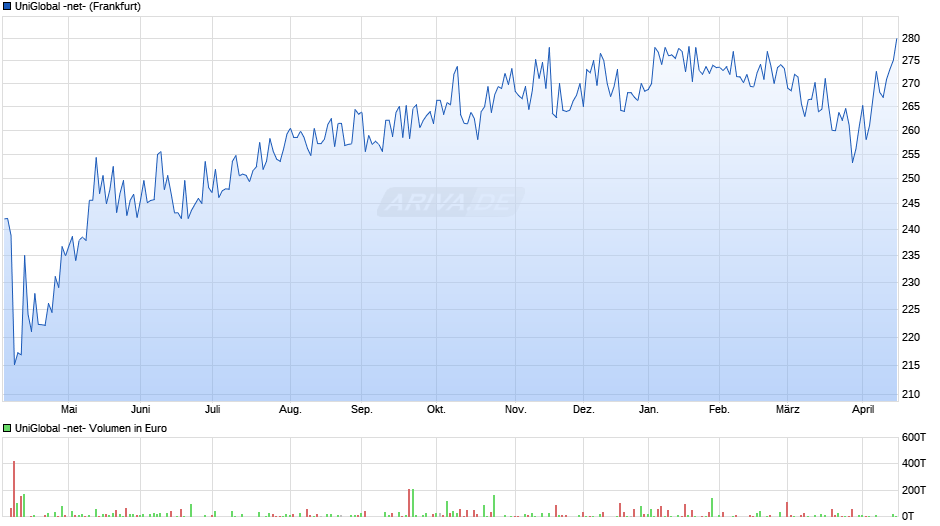Click the 0T volume axis value

point(908,516)
